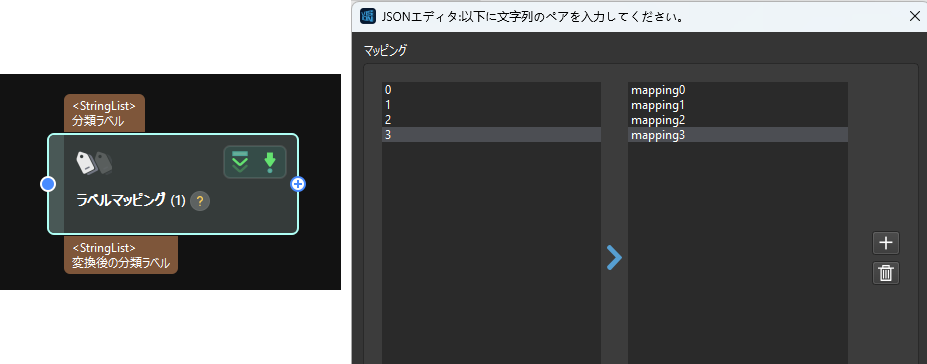This screenshot has width=927, height=364.
Task: Click the blue circle port on the step's left edge
Action: click(48, 184)
